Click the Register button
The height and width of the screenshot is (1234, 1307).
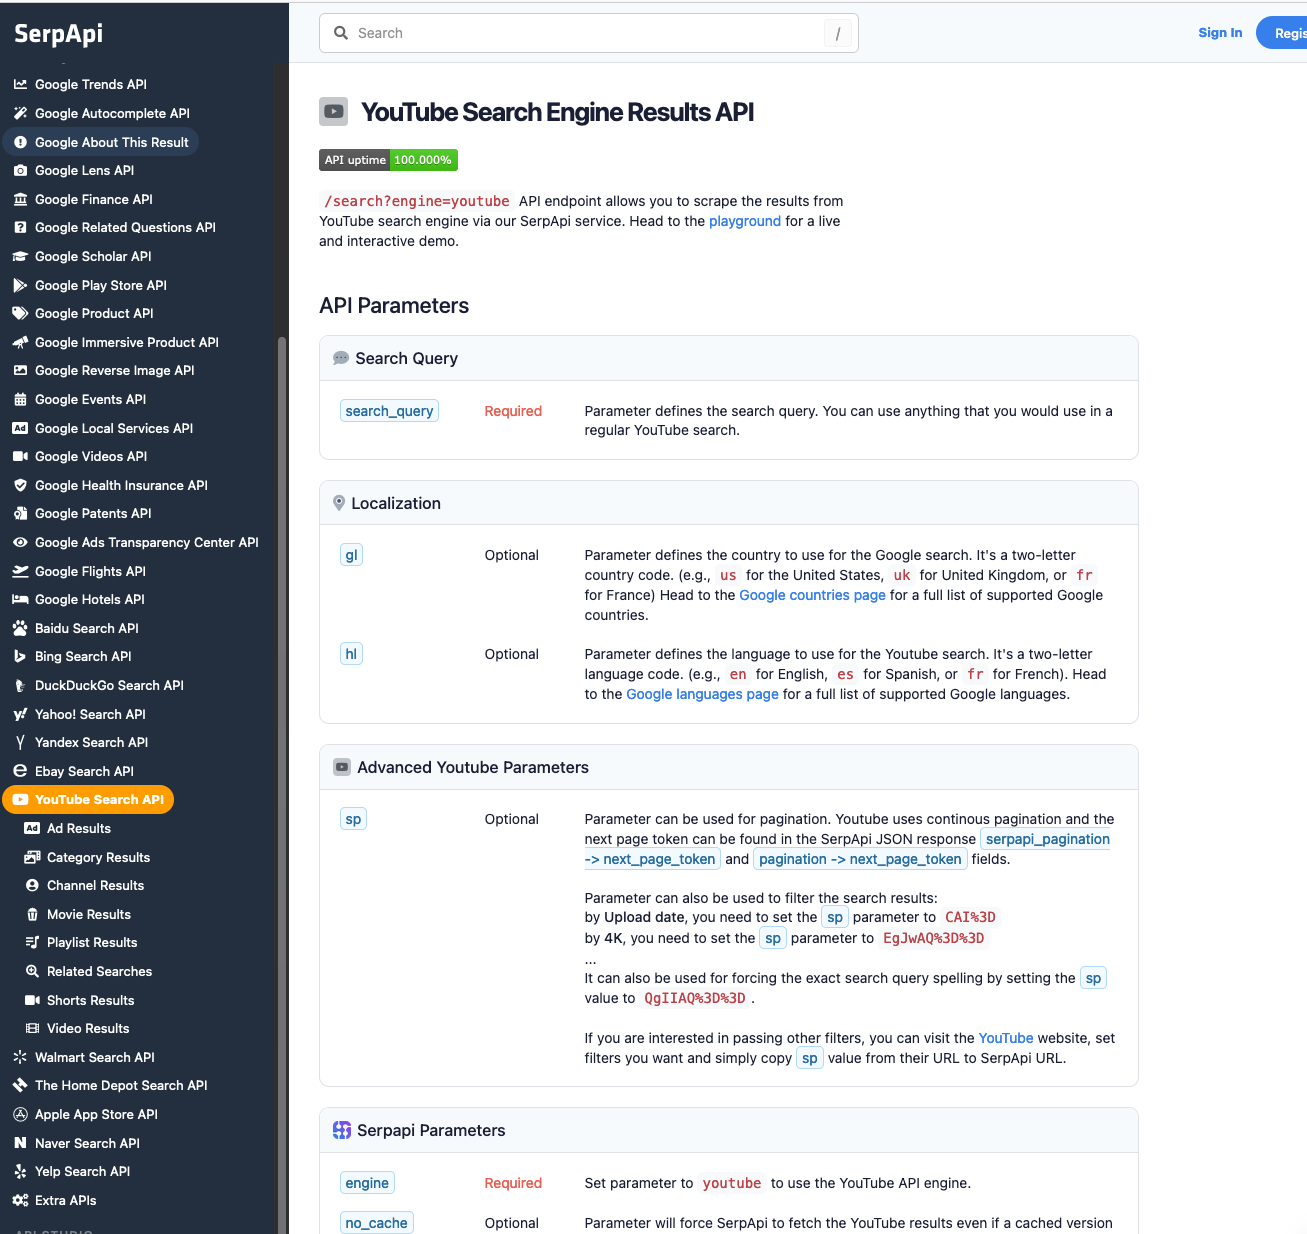[x=1283, y=33]
